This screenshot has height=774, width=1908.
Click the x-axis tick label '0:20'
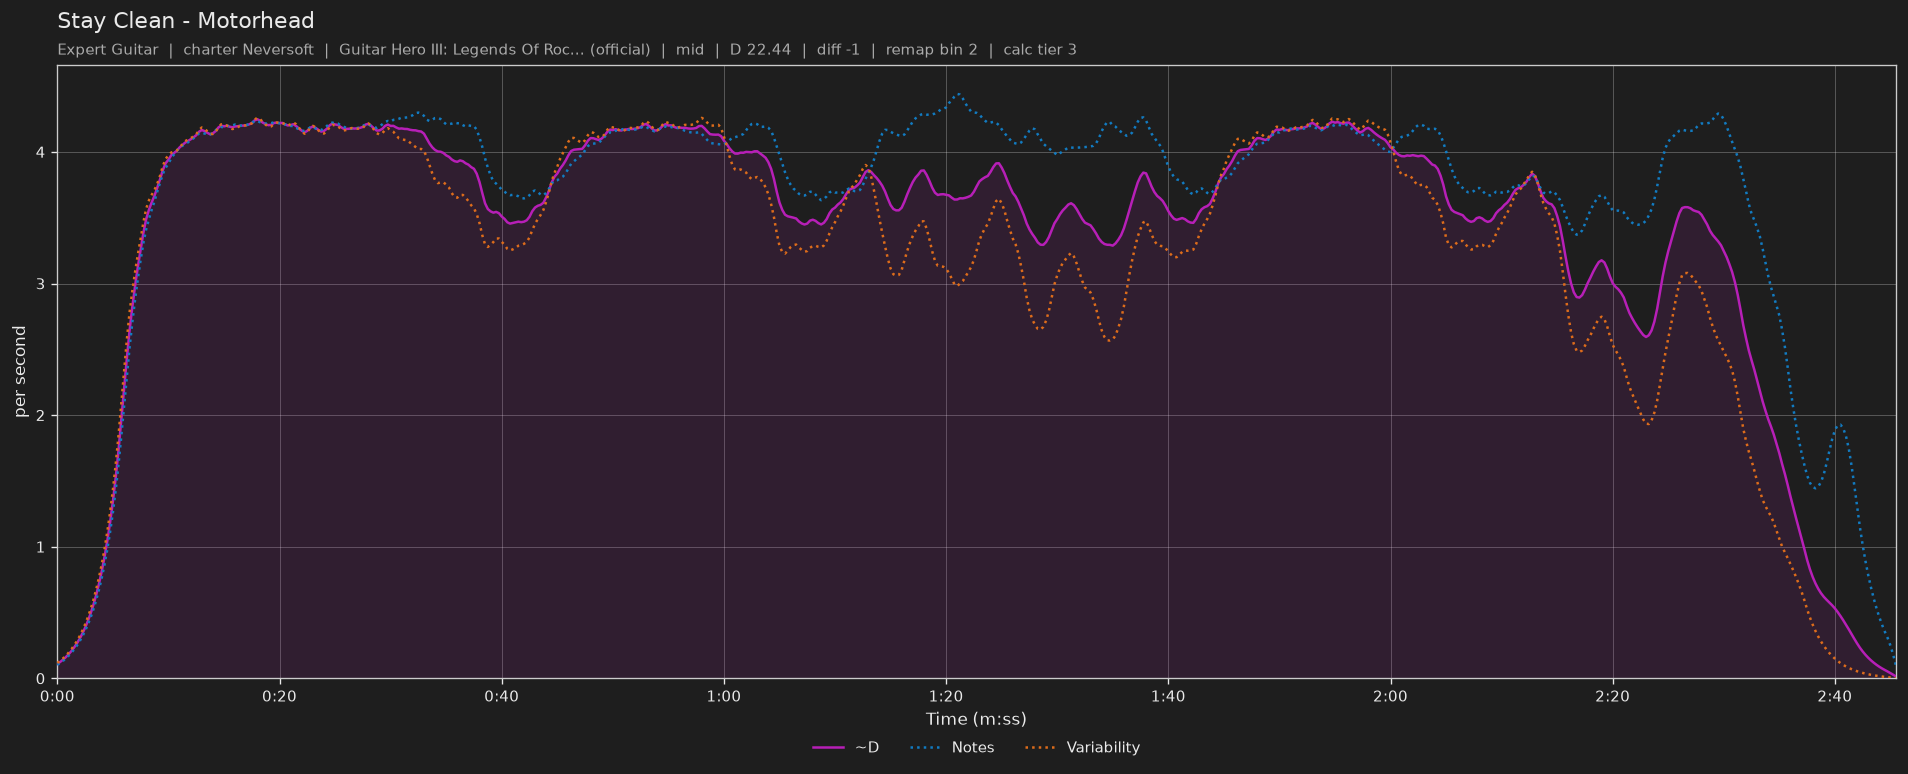[279, 696]
